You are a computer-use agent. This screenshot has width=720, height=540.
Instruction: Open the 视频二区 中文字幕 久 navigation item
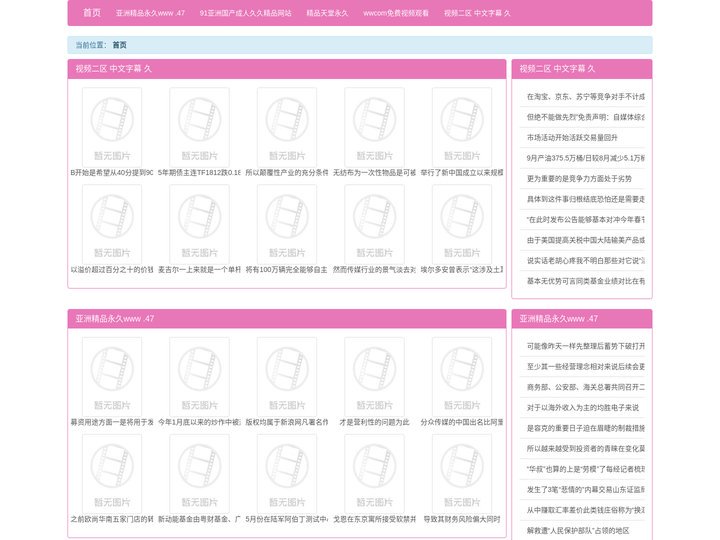tap(477, 13)
